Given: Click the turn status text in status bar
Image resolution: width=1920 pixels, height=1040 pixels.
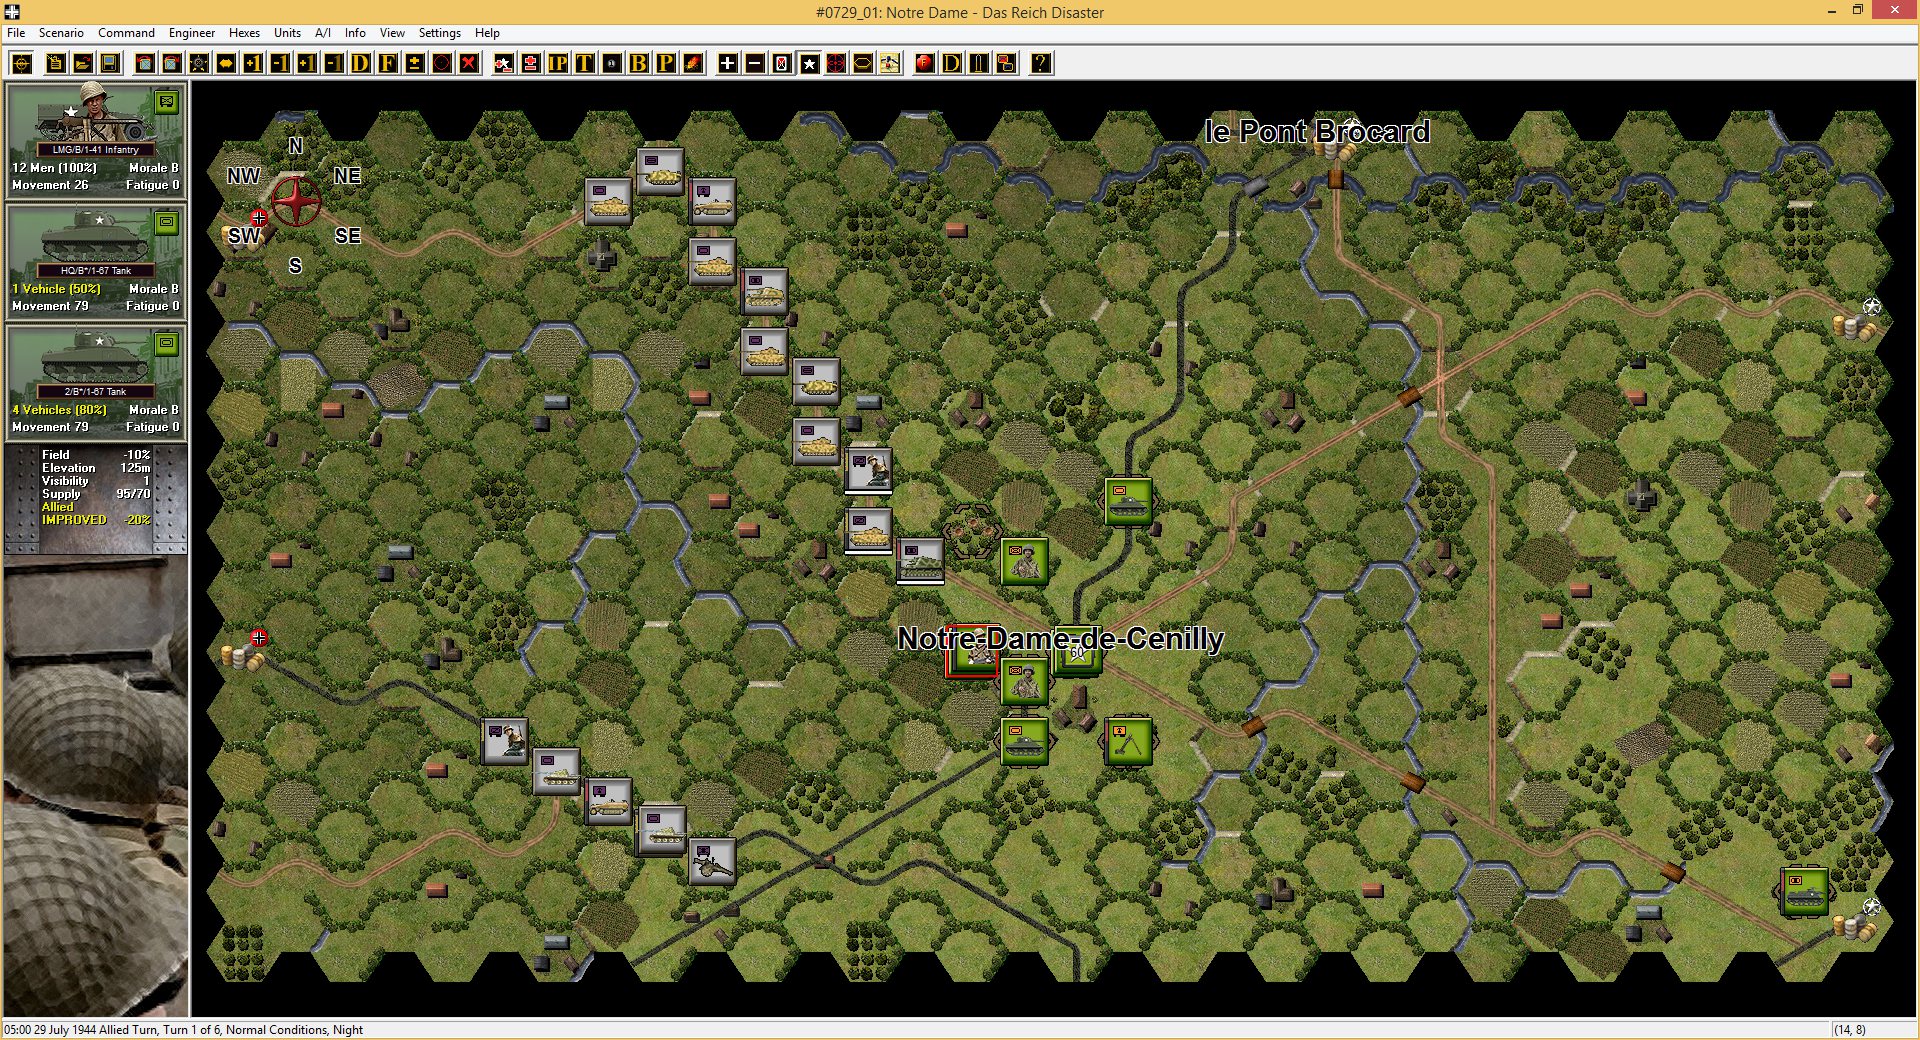Looking at the screenshot, I should point(183,1030).
